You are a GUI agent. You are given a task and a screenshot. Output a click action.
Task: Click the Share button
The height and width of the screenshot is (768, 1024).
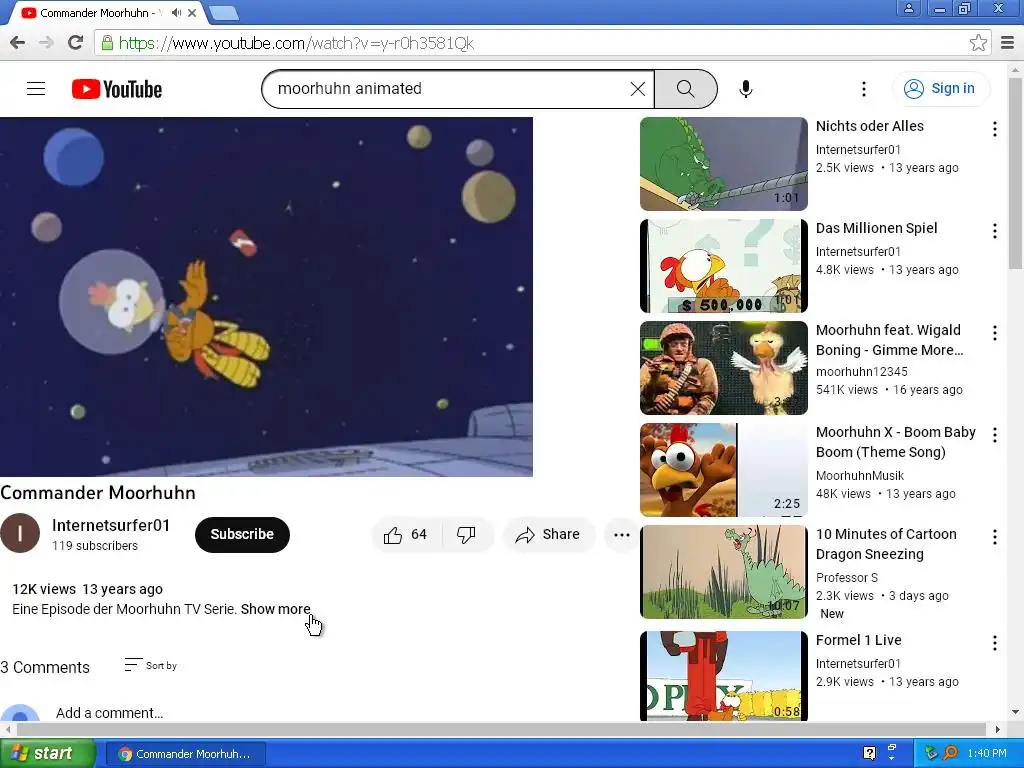click(x=549, y=535)
